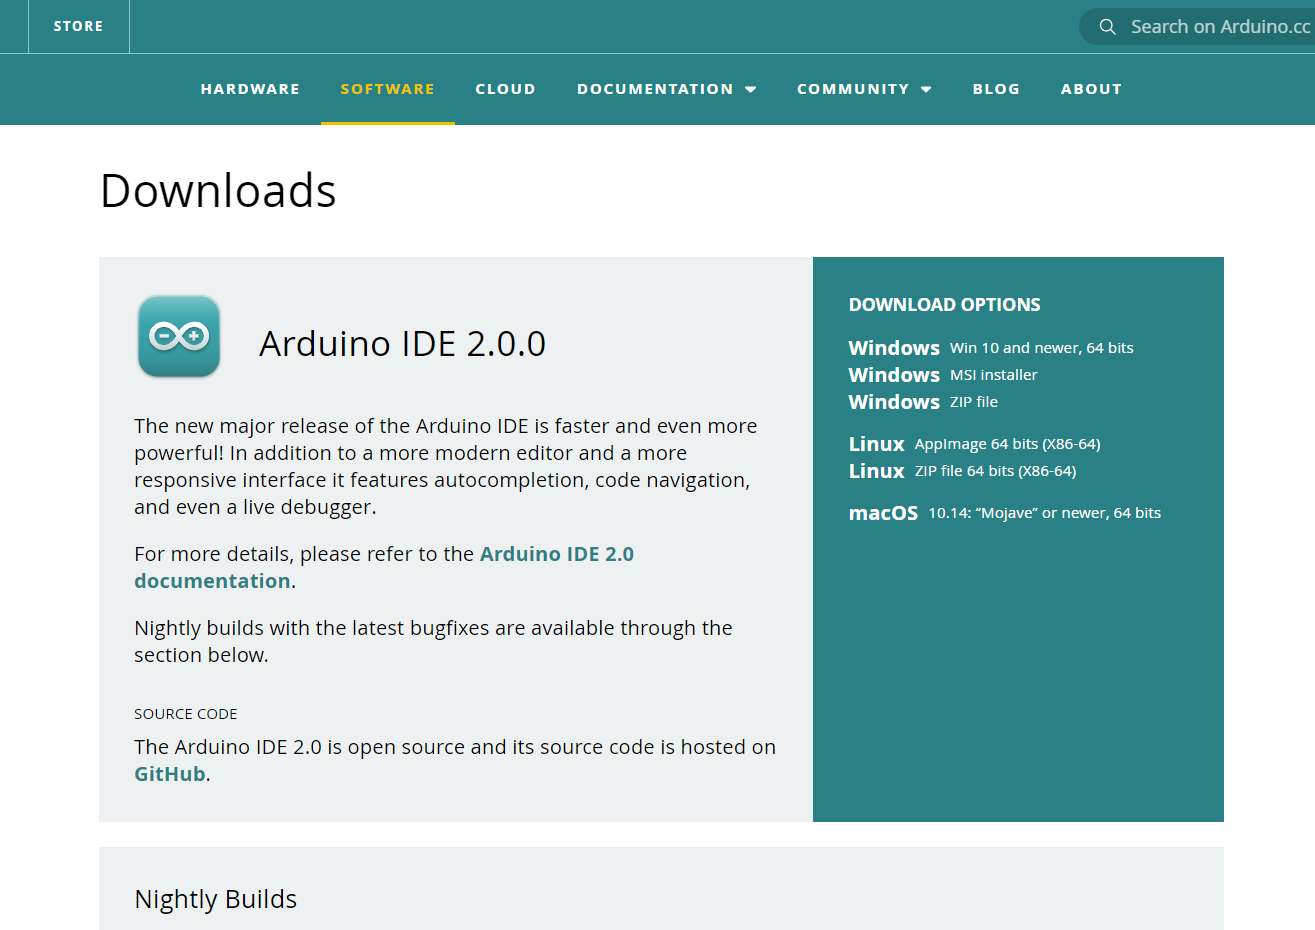Image resolution: width=1315 pixels, height=930 pixels.
Task: Download macOS Mojave or newer build
Action: click(1005, 513)
